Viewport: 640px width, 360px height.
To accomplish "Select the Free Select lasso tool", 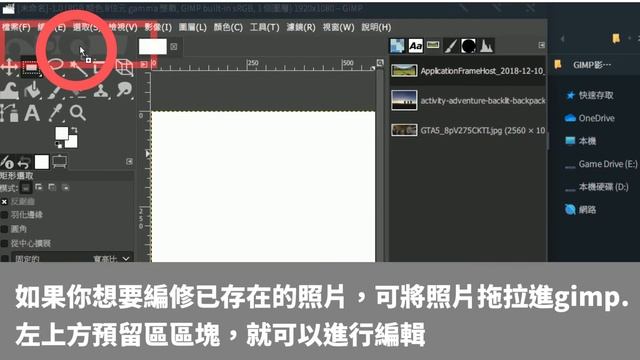I will 56,67.
